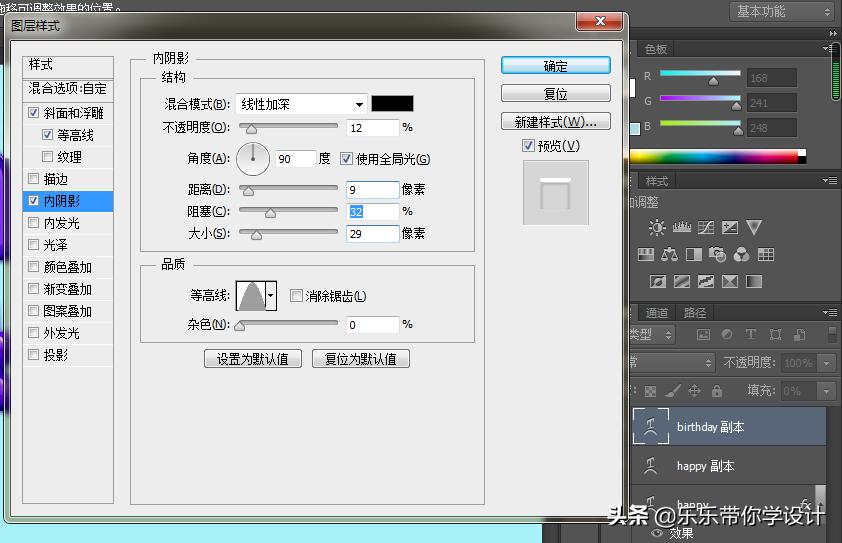Screen dimensions: 842x543
Task: Click 复位为默认值 button
Action: (x=361, y=359)
